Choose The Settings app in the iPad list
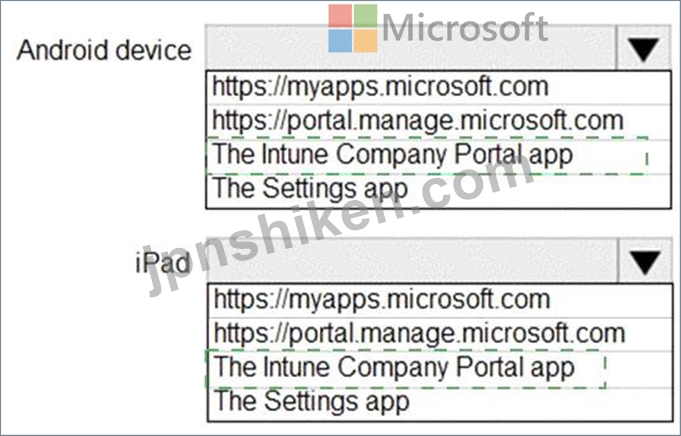681x436 pixels. tap(440, 404)
